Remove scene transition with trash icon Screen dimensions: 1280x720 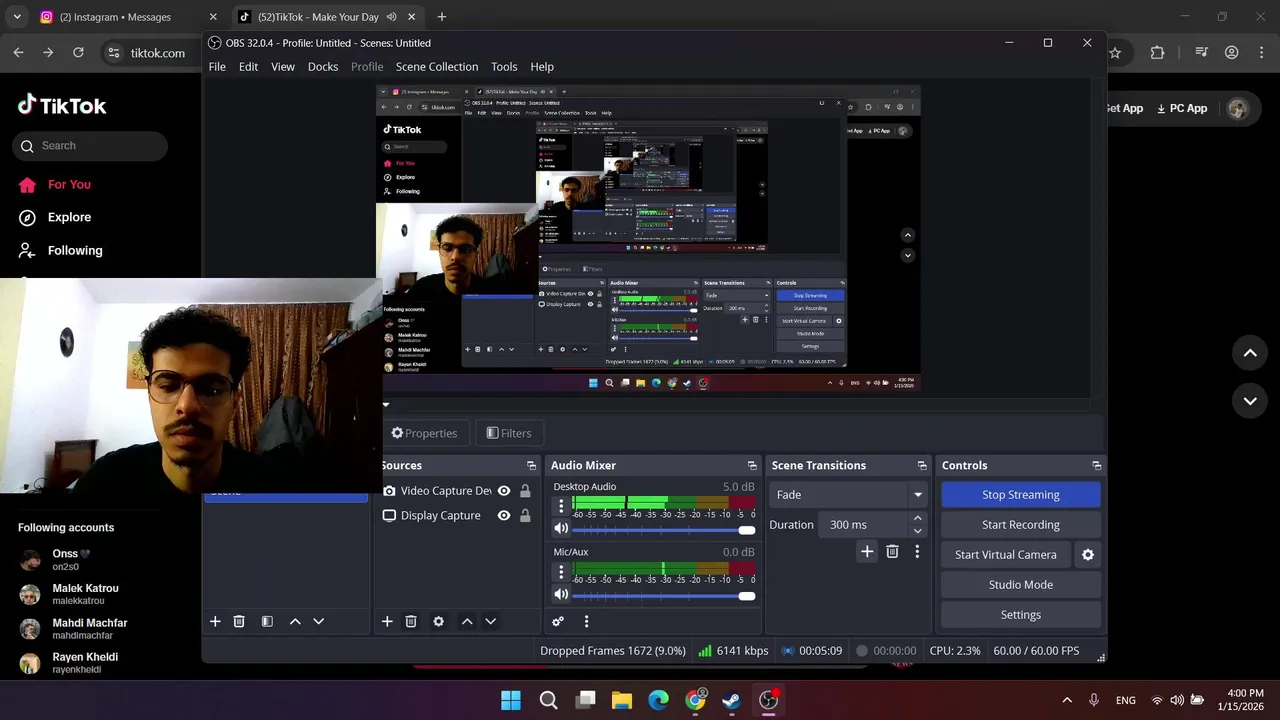coord(892,551)
